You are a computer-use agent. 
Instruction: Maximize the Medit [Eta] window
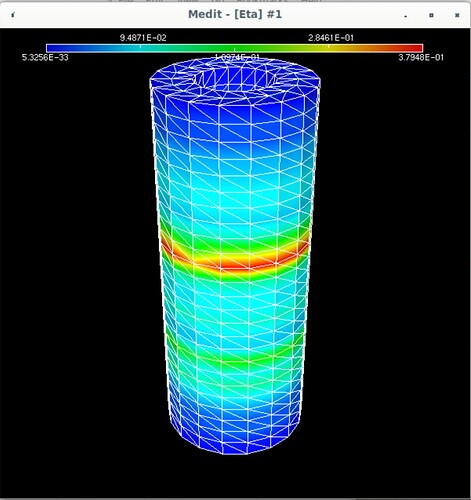431,15
